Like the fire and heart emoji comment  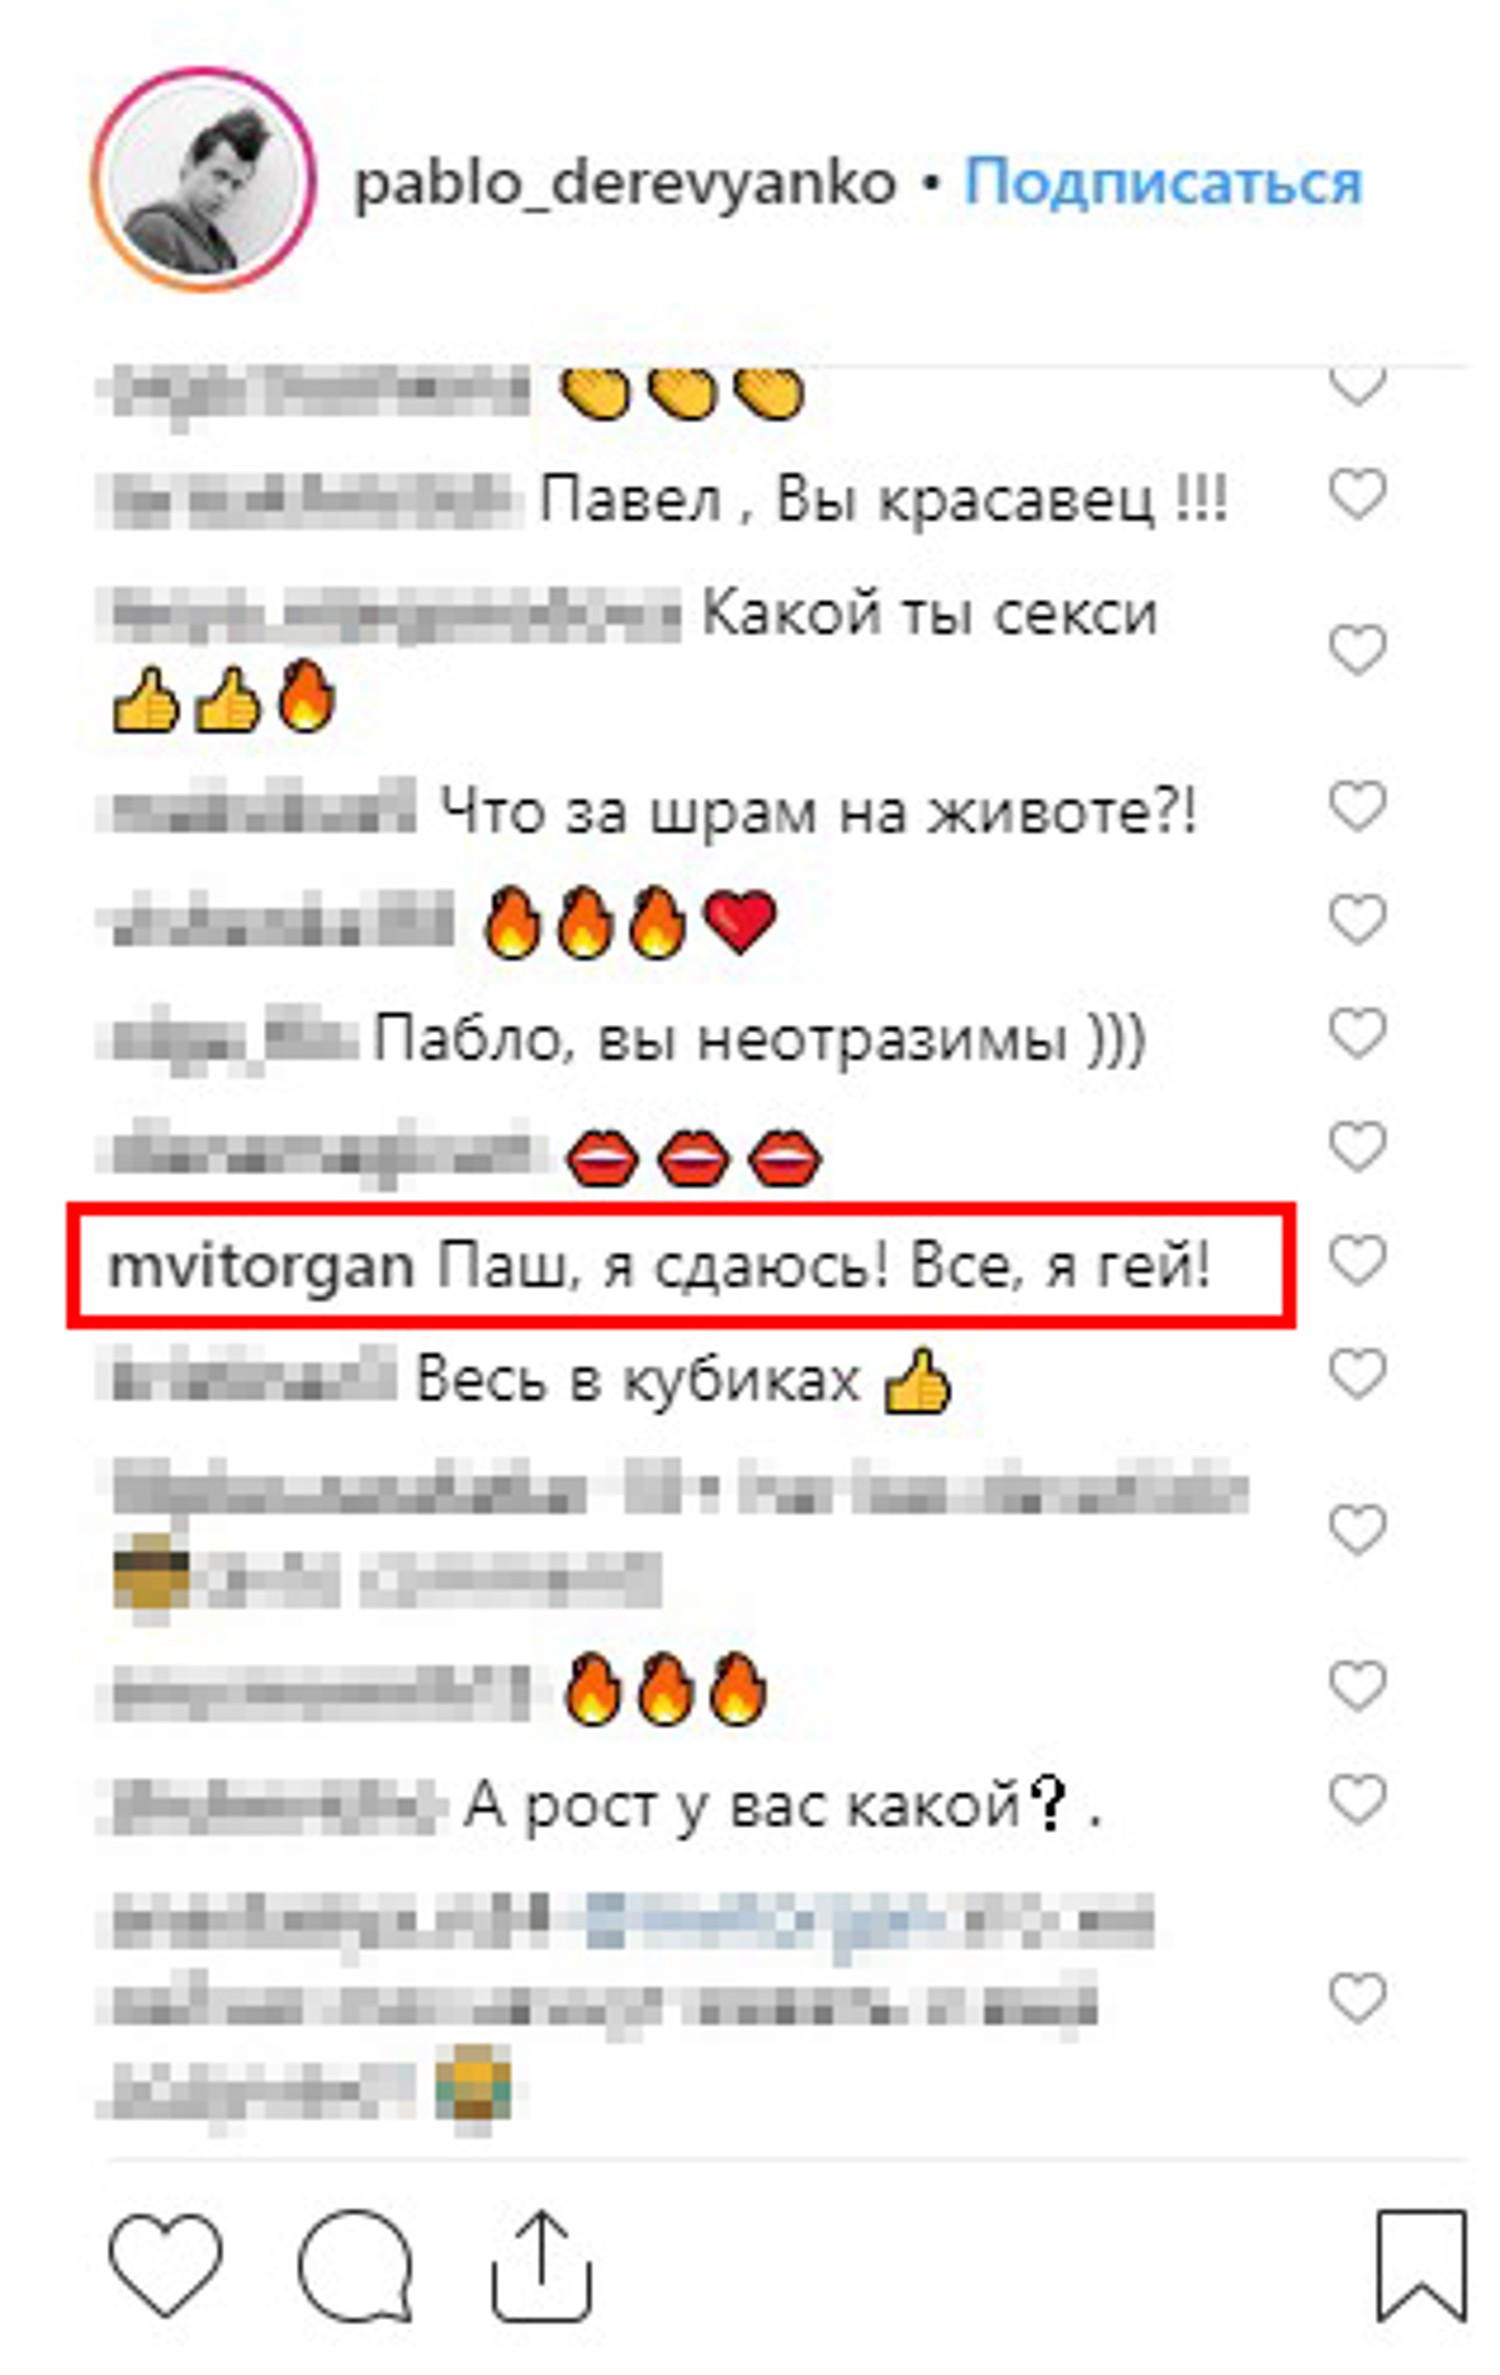(x=1357, y=918)
